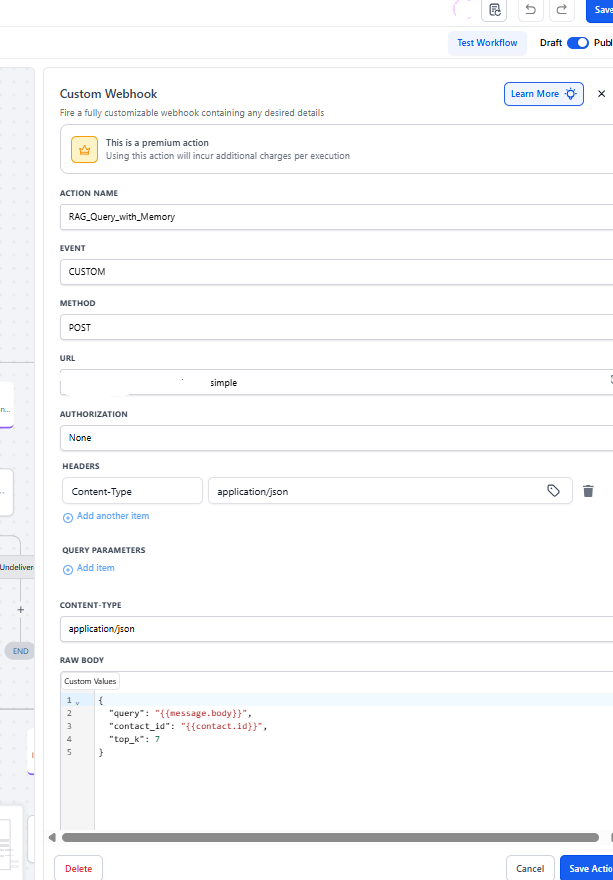Close the Custom Webhook panel

601,94
